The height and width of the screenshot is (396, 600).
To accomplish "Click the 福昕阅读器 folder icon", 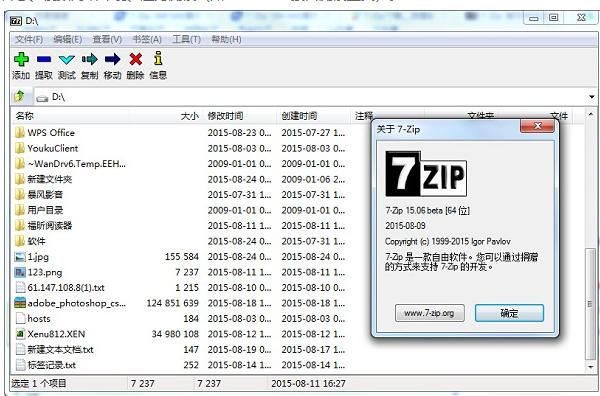I will (x=20, y=225).
